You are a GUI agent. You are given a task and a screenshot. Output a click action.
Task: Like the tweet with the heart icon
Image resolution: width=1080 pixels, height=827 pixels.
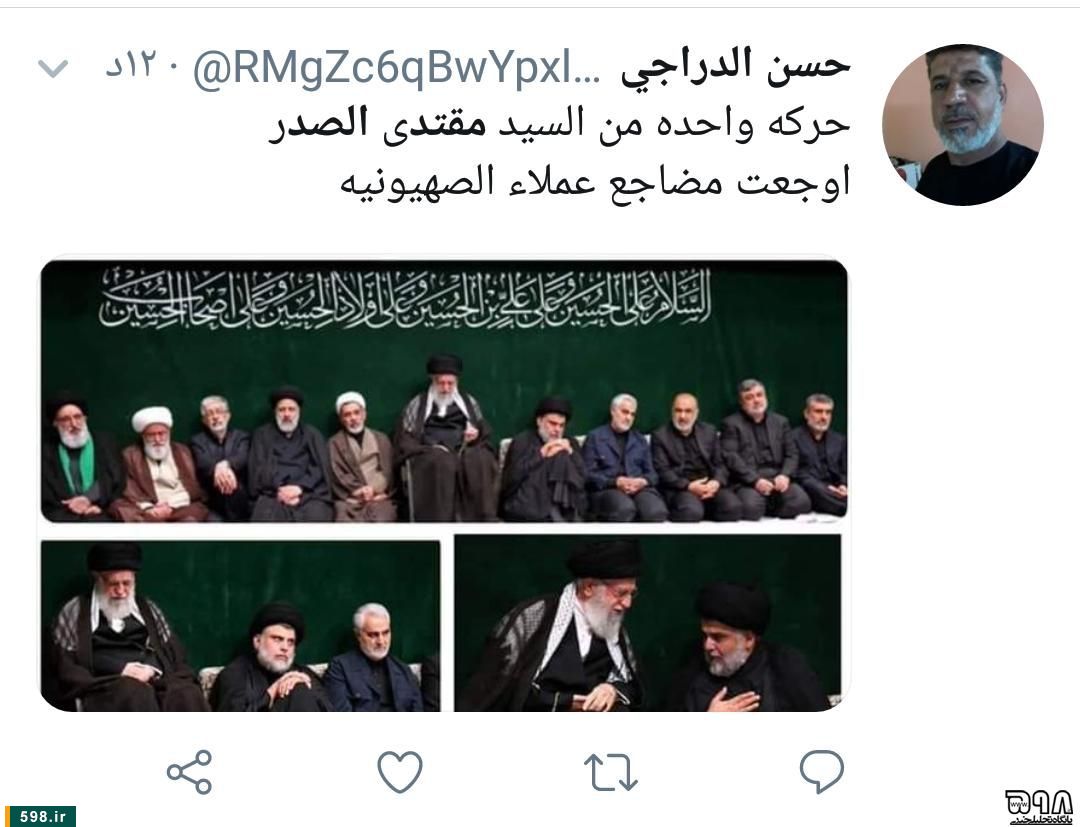click(x=399, y=771)
